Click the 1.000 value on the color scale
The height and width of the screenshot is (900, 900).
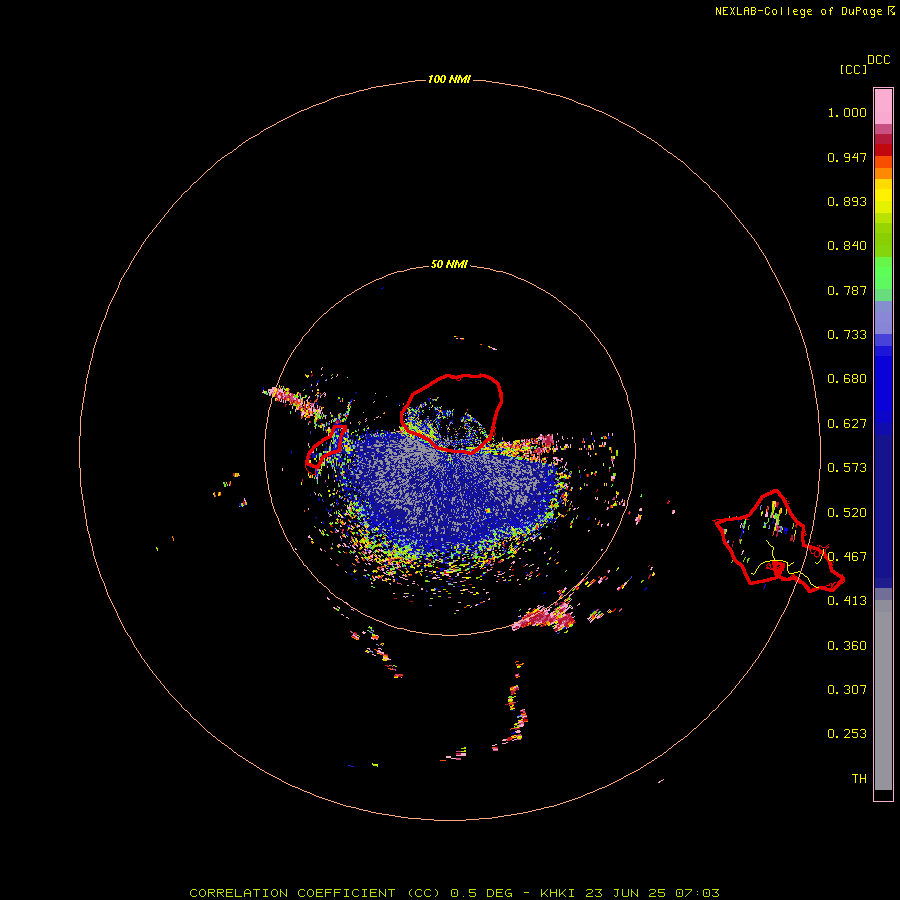[x=847, y=112]
